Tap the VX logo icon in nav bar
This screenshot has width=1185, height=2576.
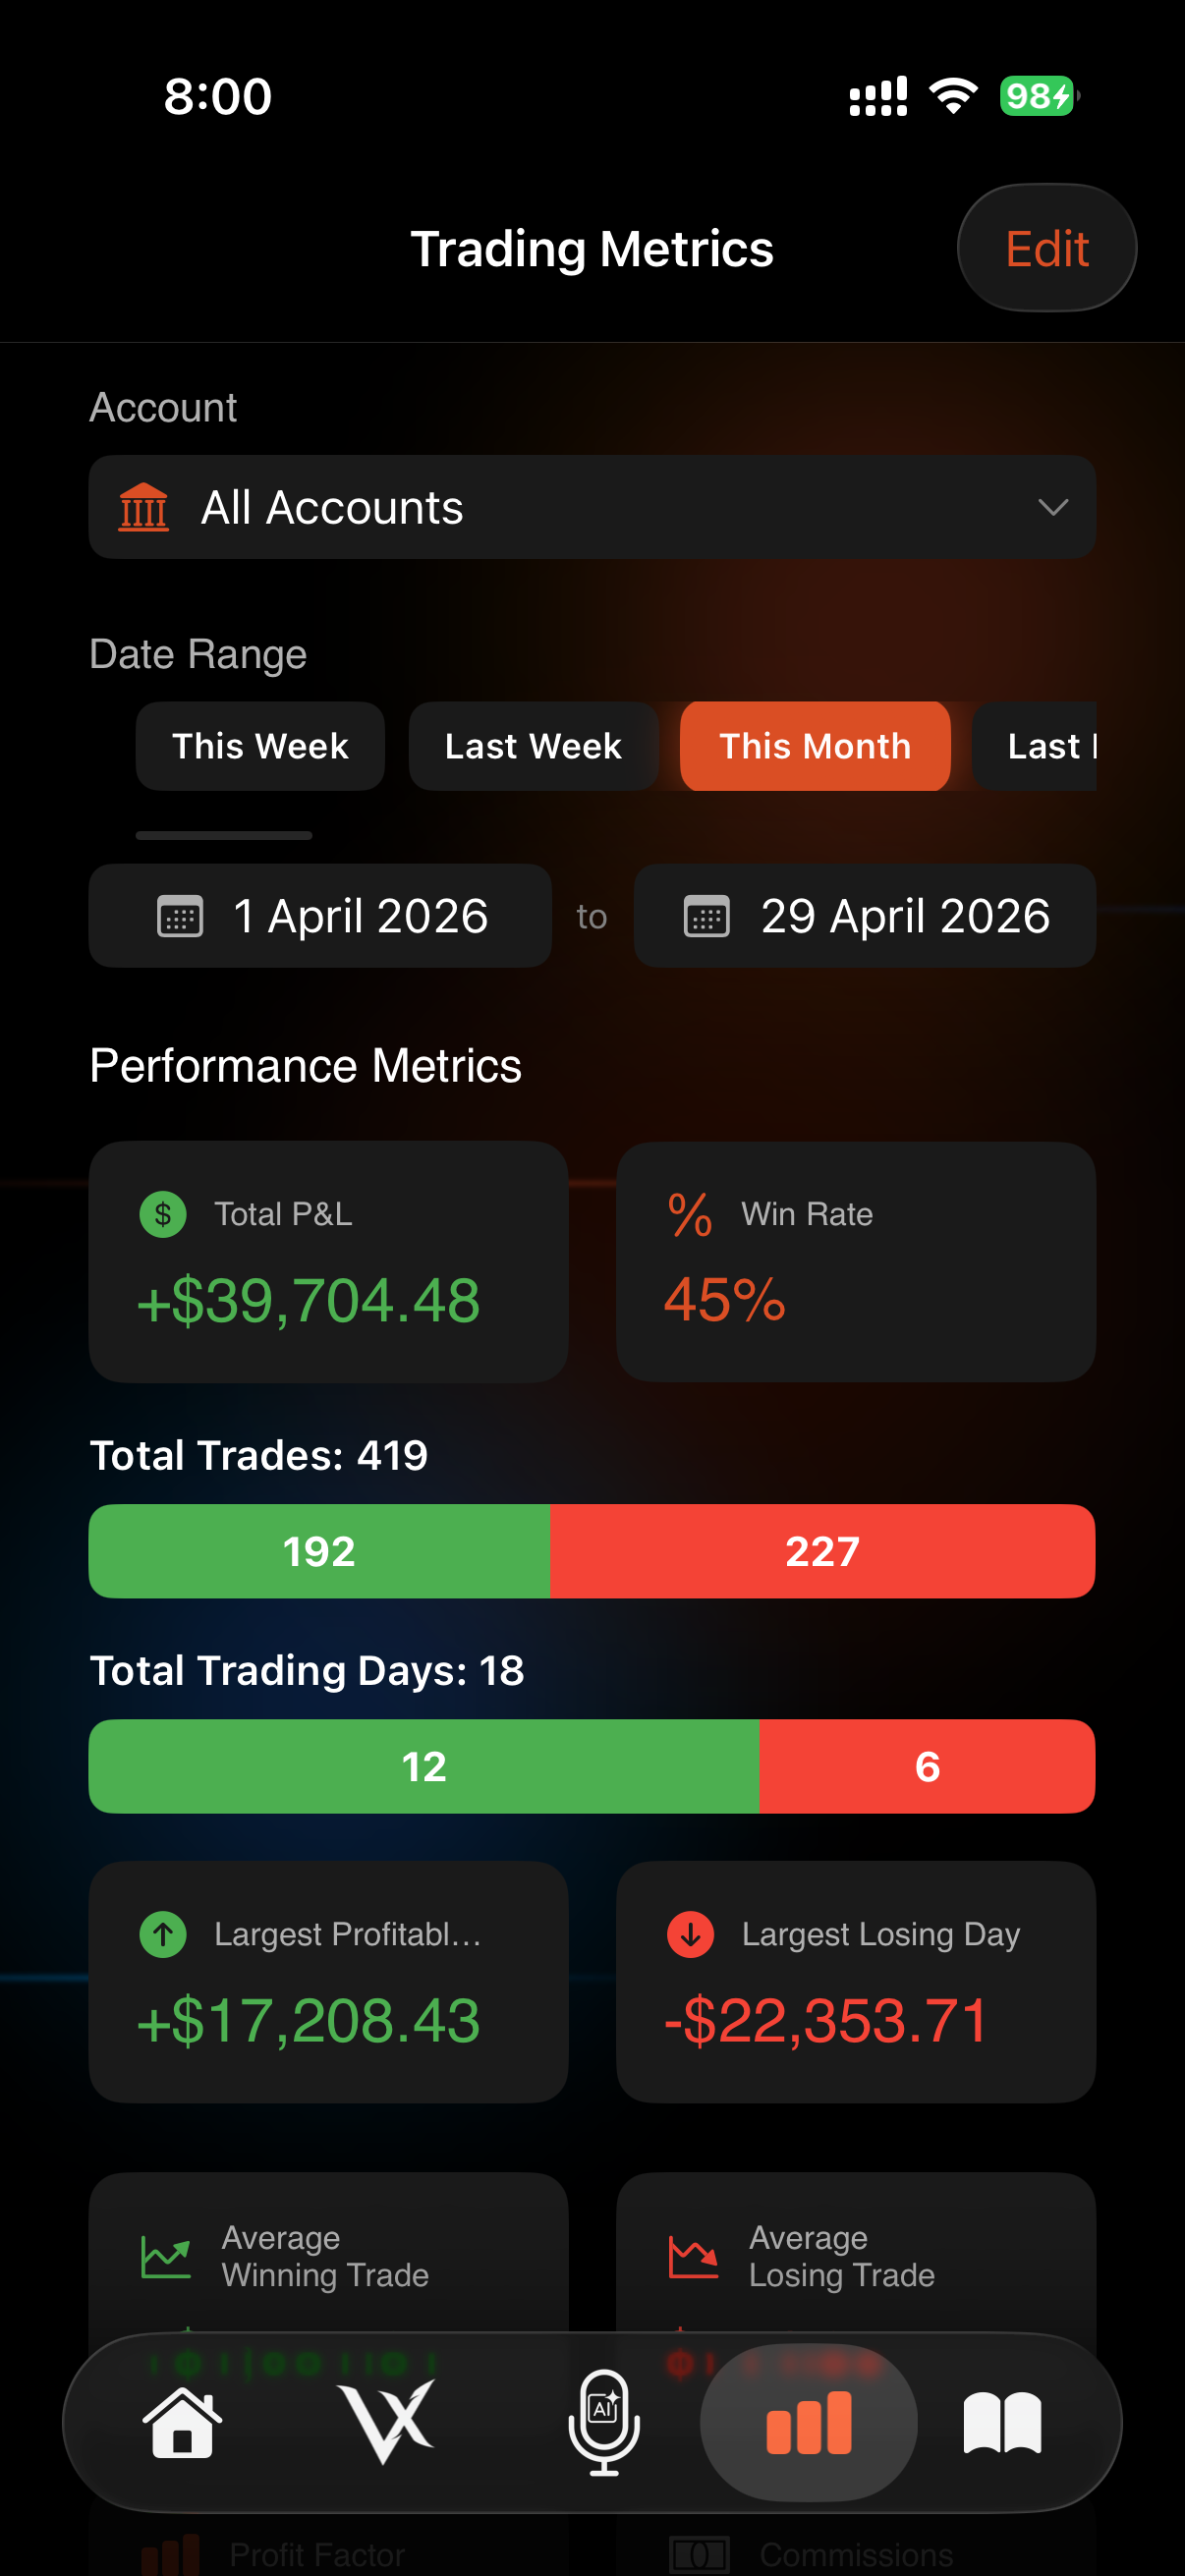click(386, 2421)
